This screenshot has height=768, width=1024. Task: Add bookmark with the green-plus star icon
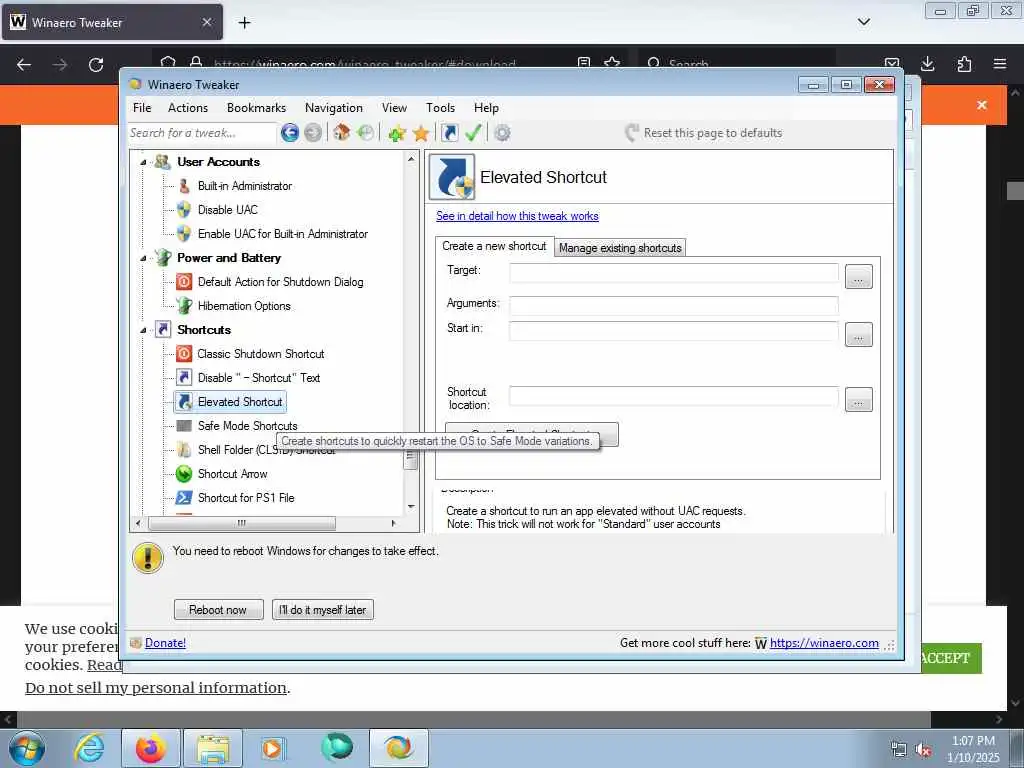[397, 133]
